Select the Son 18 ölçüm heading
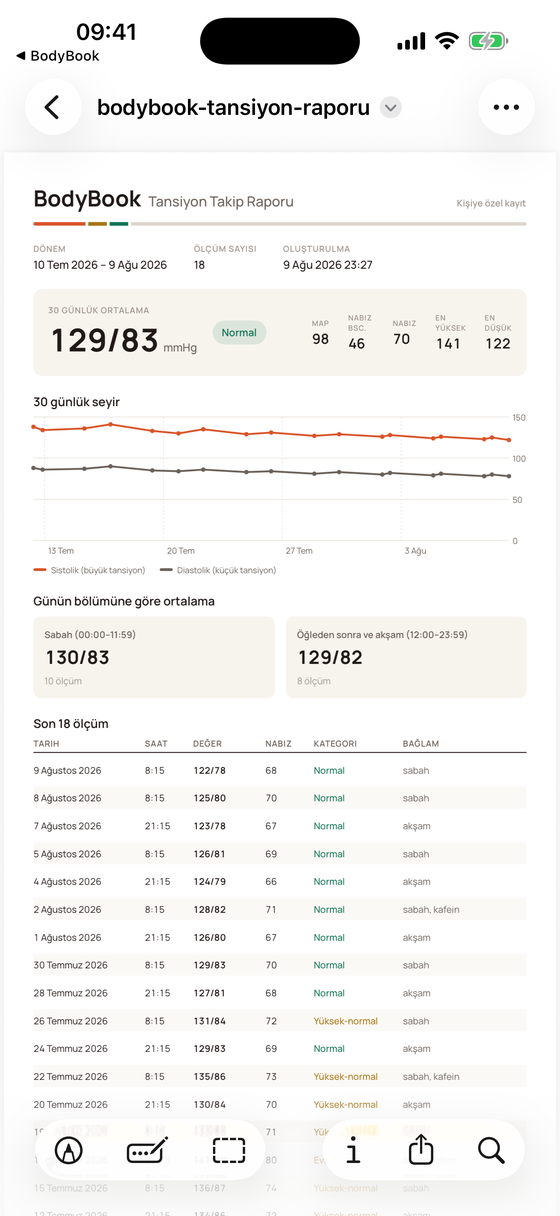 pos(71,723)
